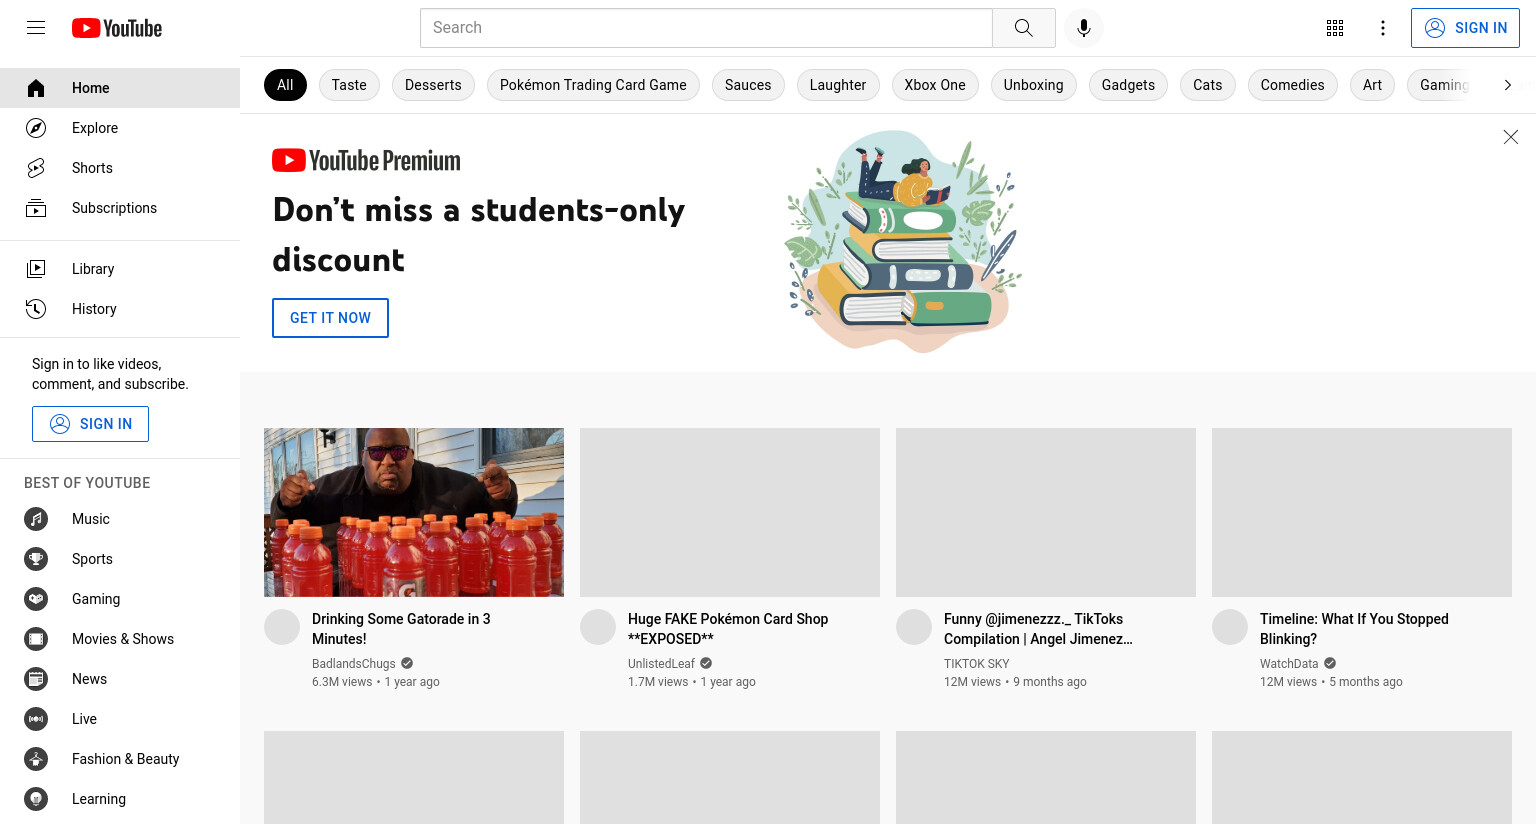Click the History clock icon
The width and height of the screenshot is (1536, 824).
36,309
